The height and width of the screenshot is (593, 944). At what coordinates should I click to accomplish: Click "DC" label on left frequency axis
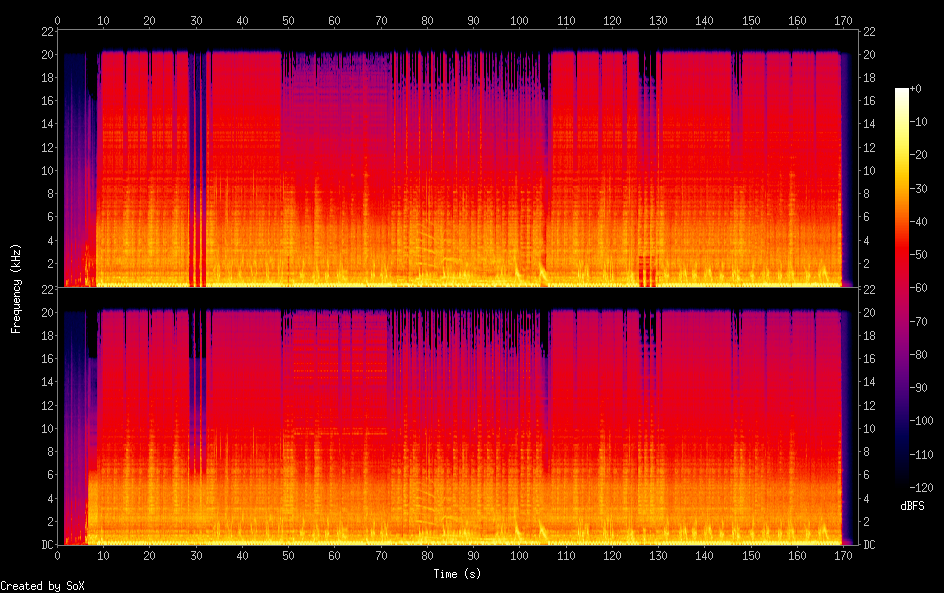tap(48, 545)
